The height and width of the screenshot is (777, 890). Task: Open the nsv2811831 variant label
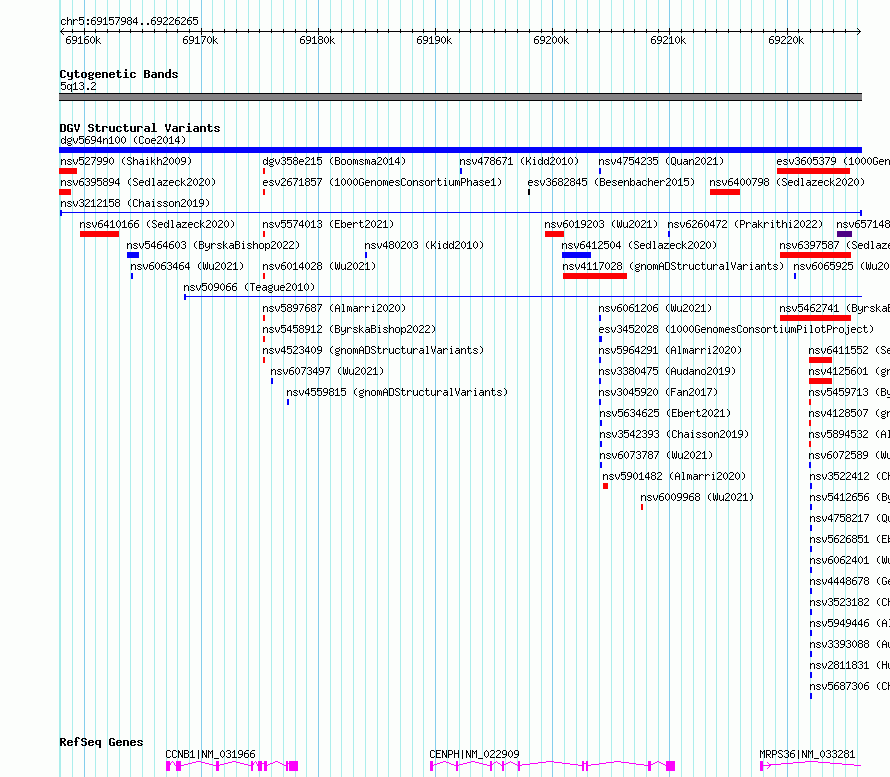pos(849,665)
